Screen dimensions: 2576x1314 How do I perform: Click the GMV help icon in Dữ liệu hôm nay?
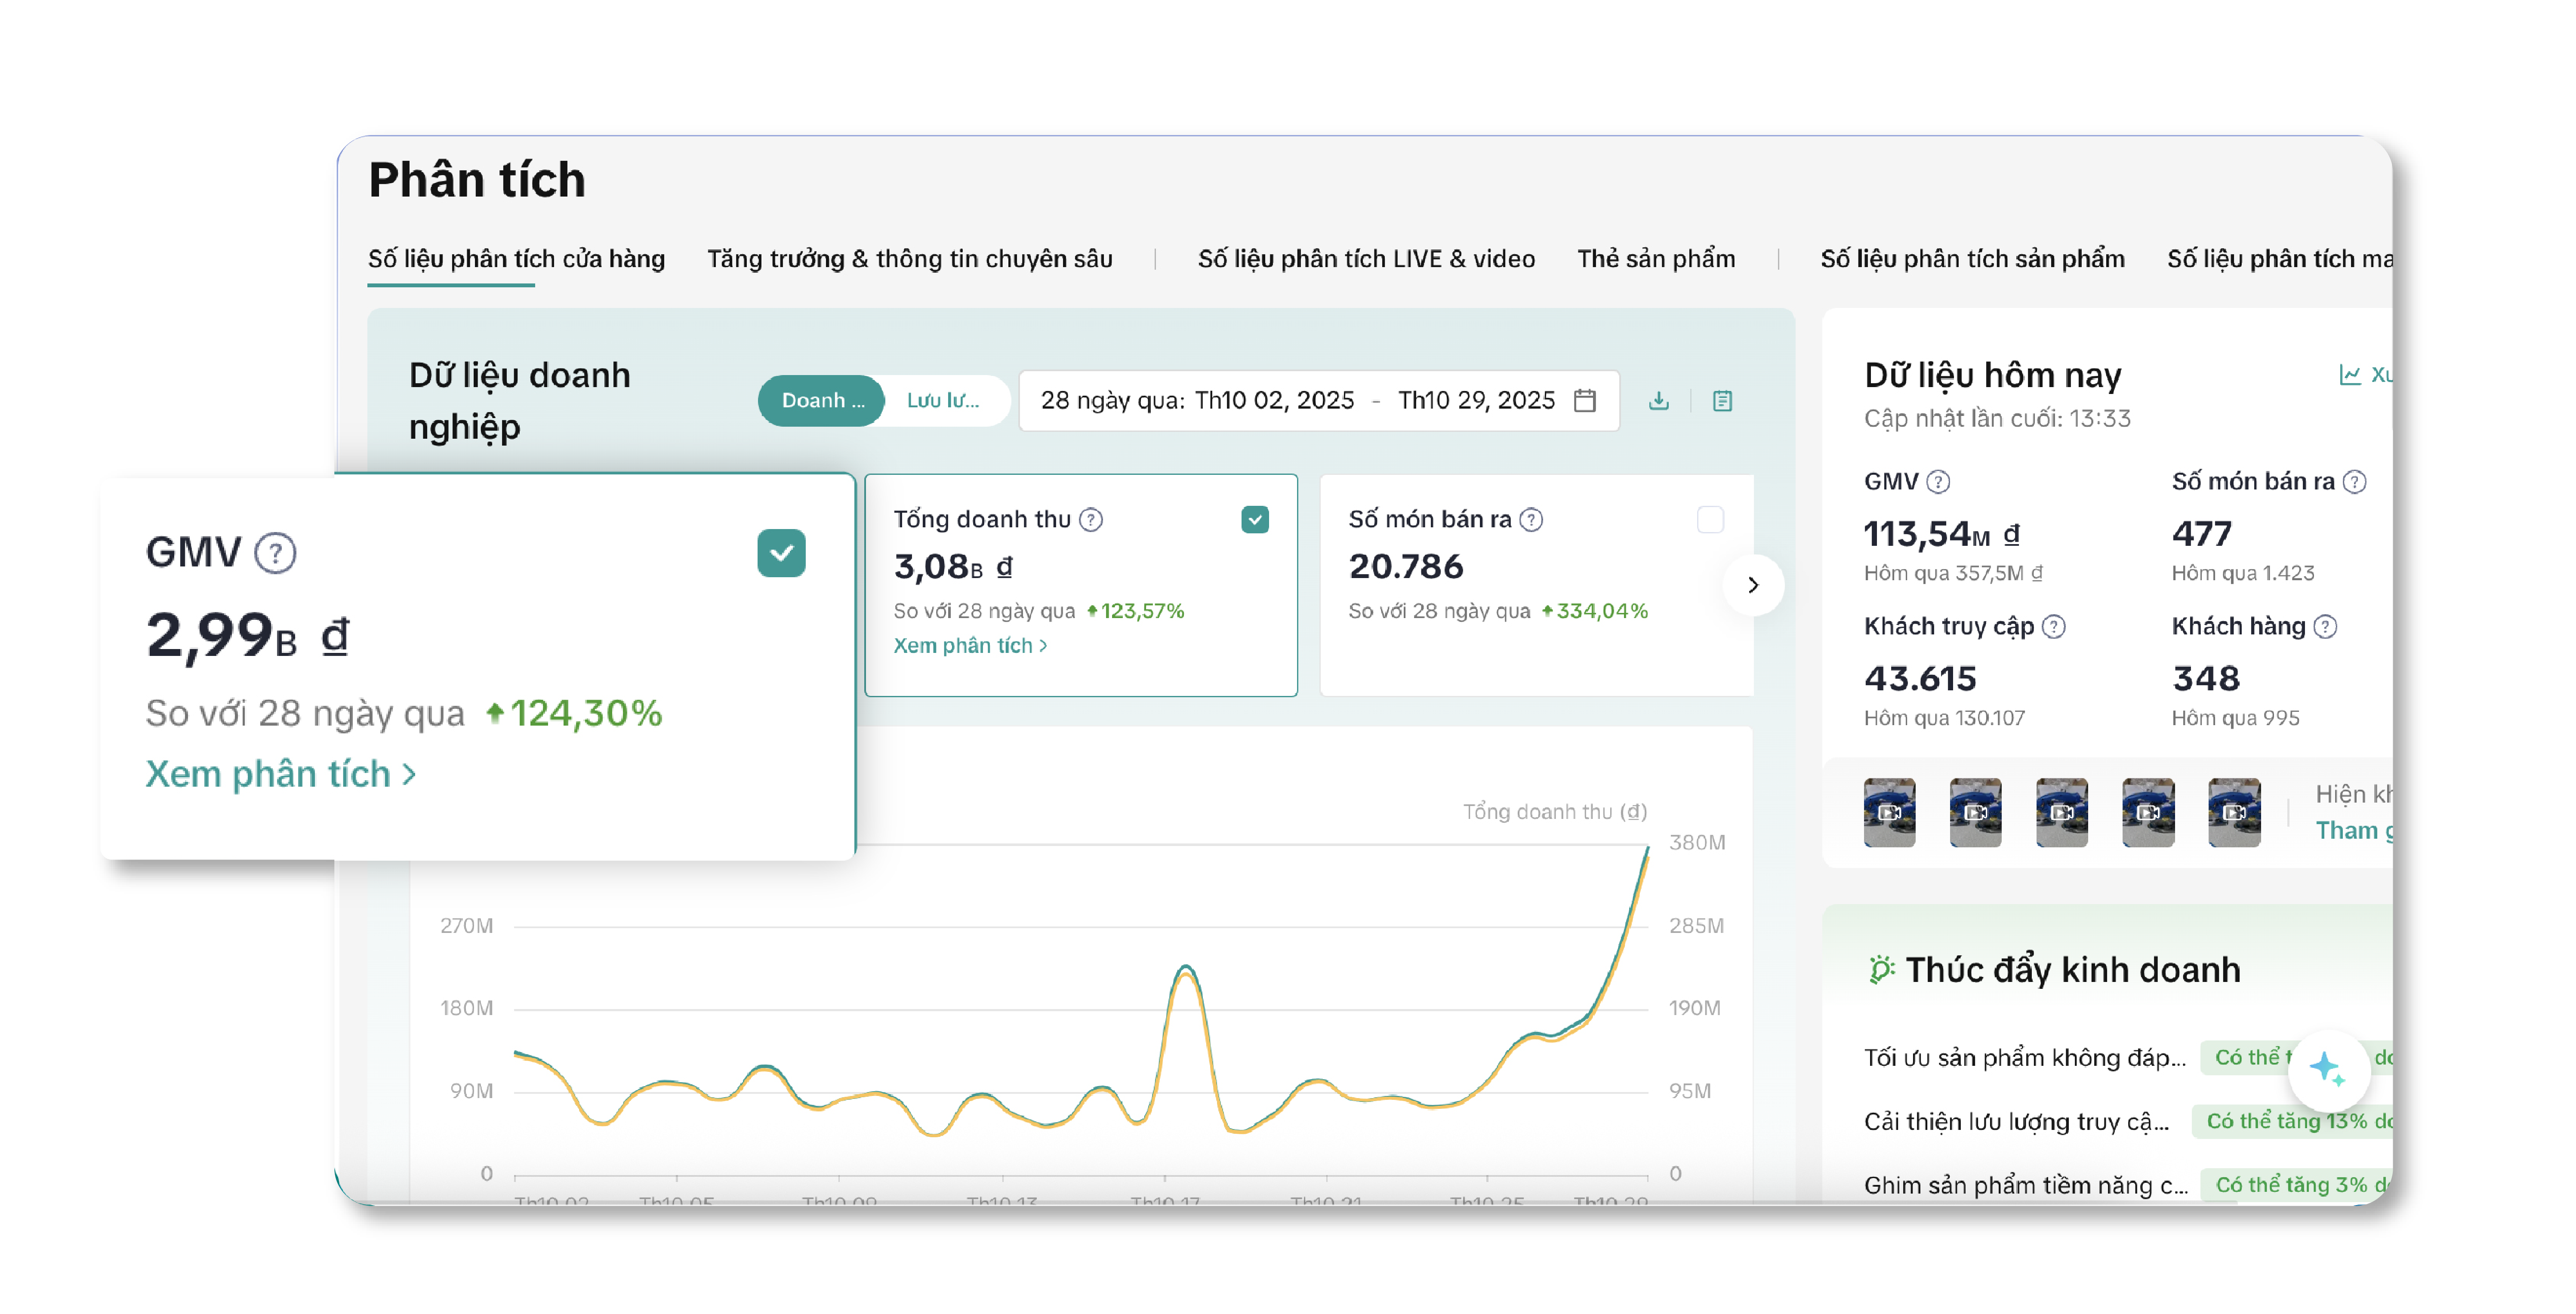tap(1938, 482)
